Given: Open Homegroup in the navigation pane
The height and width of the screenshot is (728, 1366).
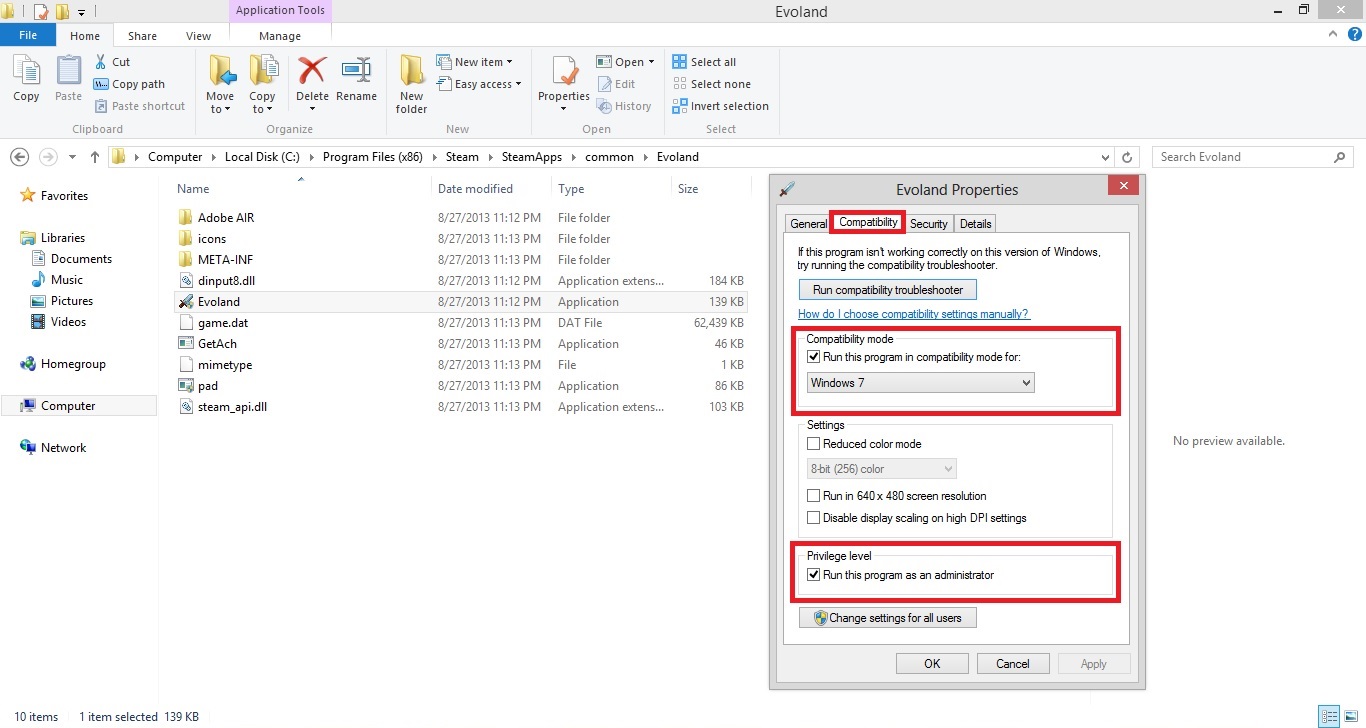Looking at the screenshot, I should tap(63, 364).
